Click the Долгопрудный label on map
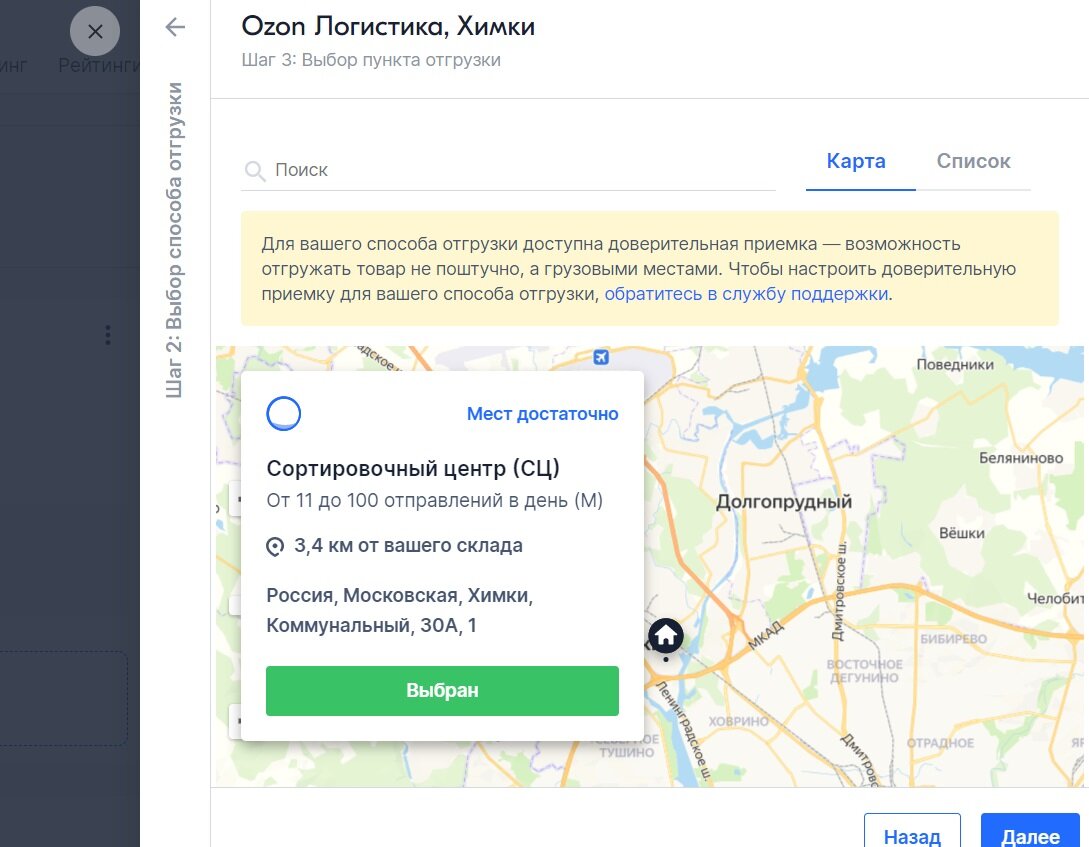This screenshot has width=1089, height=847. [x=783, y=501]
